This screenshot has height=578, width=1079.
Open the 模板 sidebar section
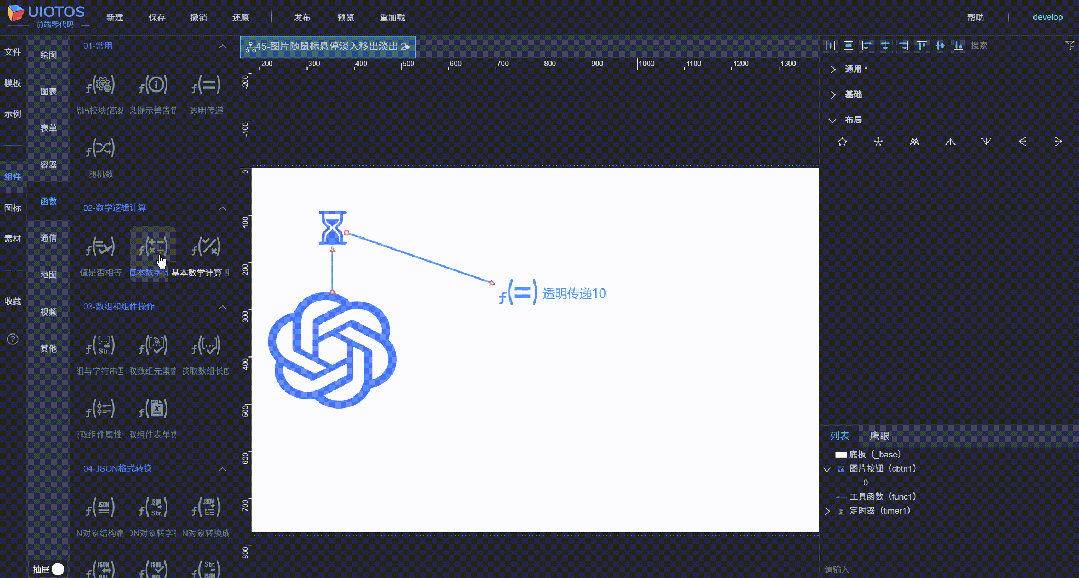[x=12, y=83]
